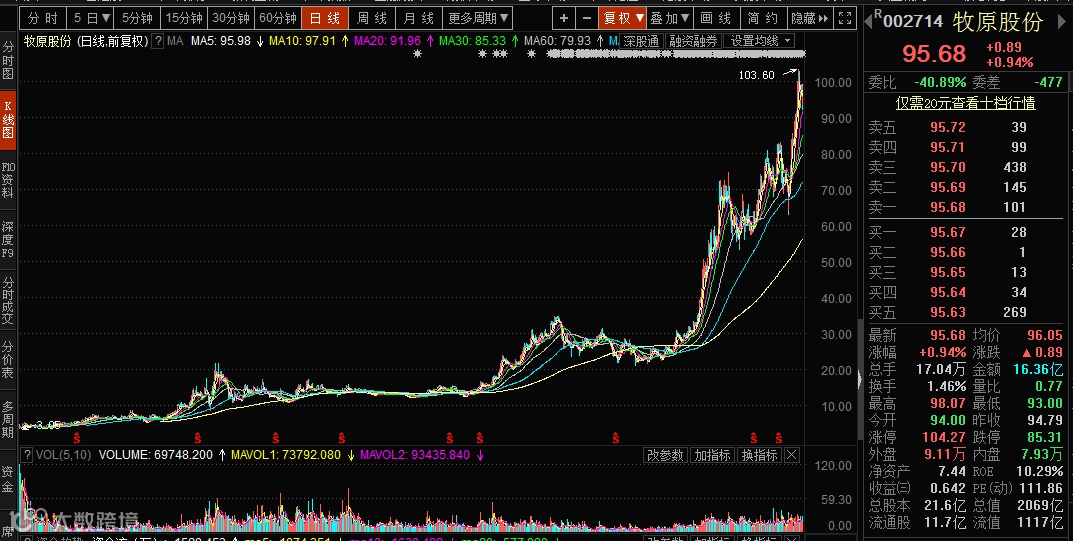The width and height of the screenshot is (1073, 541).
Task: Click the 买五 95.63 order row
Action: tap(965, 313)
